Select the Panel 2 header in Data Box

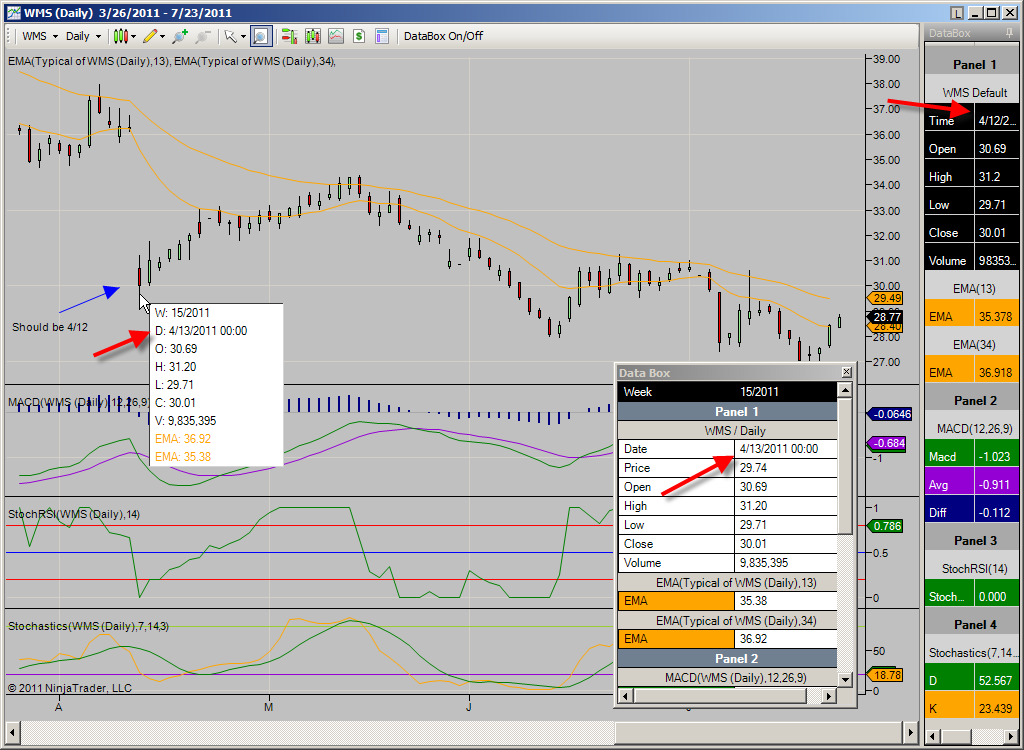[x=728, y=659]
